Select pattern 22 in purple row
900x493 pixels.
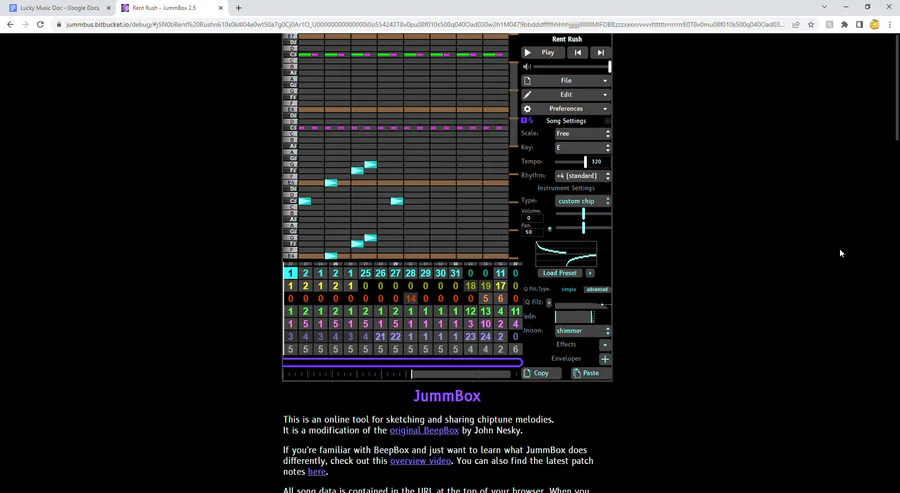395,336
